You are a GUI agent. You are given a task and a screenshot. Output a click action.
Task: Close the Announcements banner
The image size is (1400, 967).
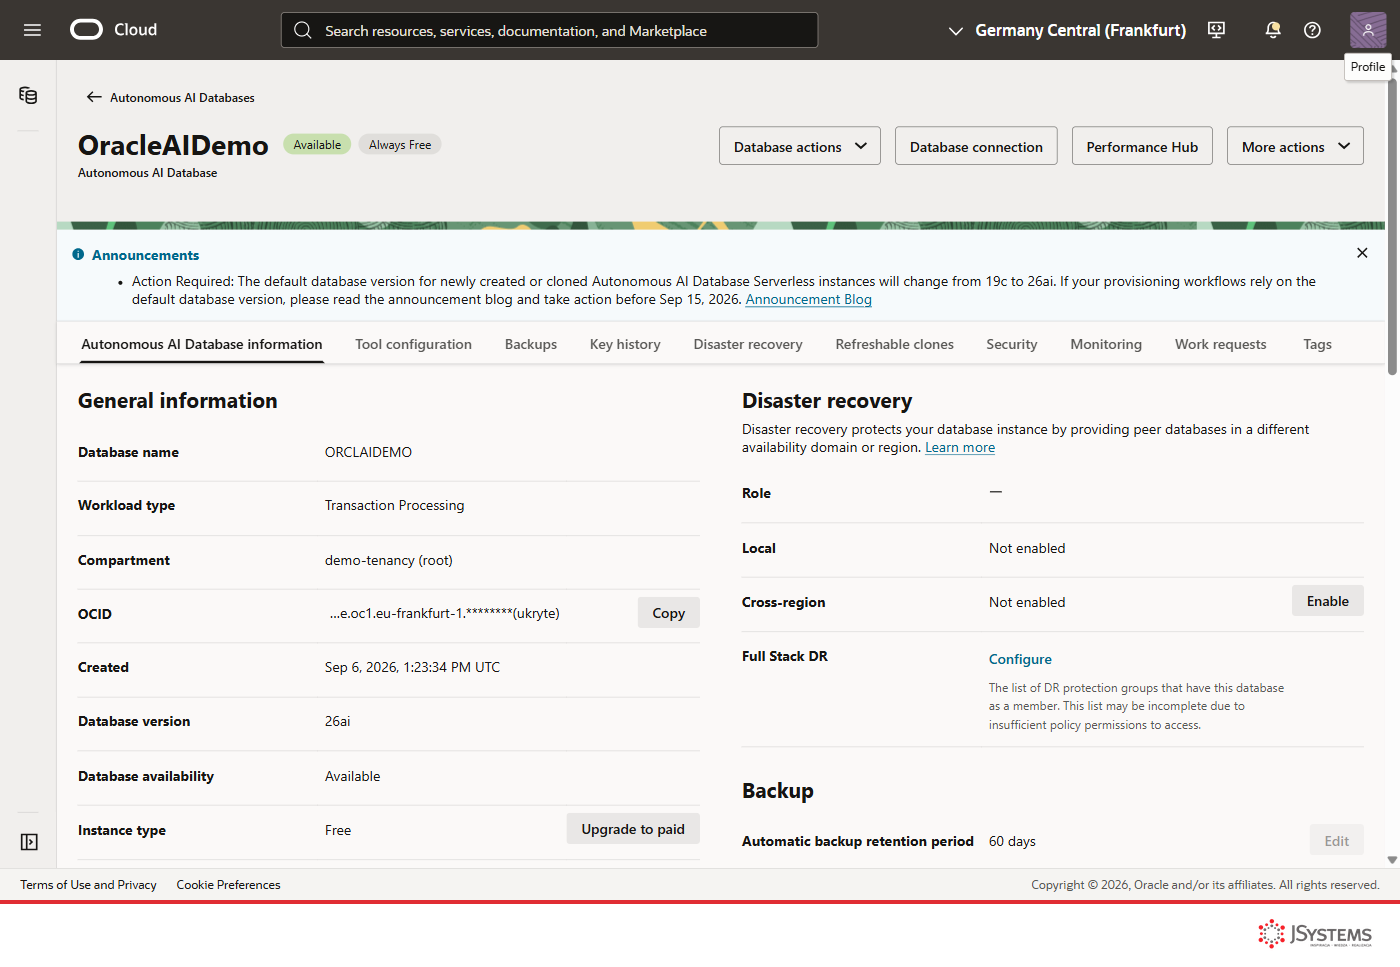point(1362,253)
